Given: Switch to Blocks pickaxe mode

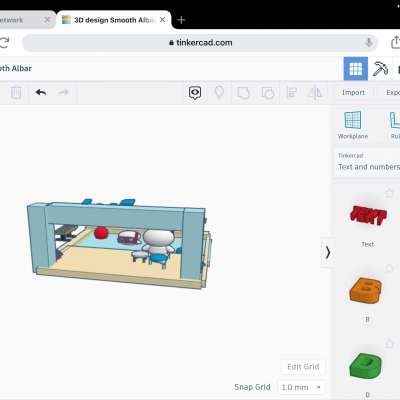Looking at the screenshot, I should click(x=380, y=69).
